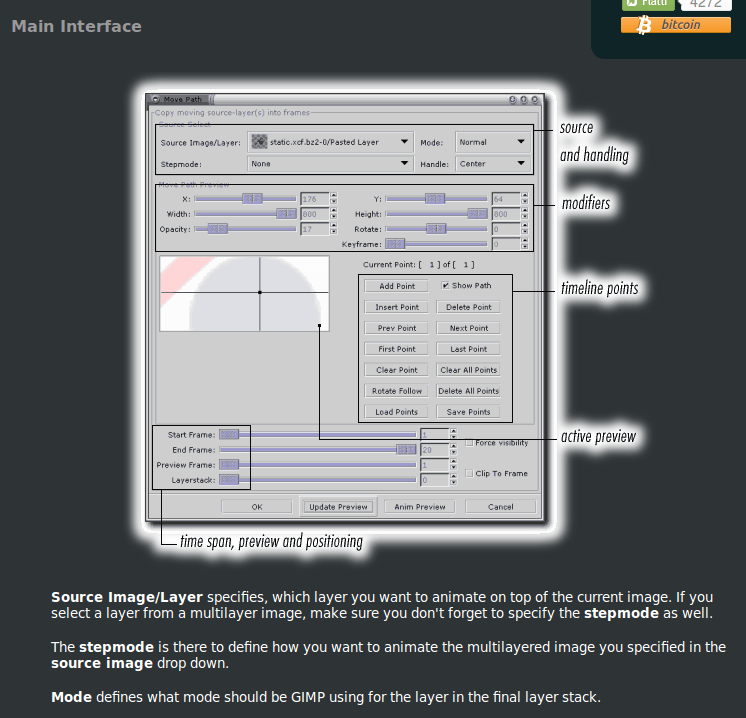746x718 pixels.
Task: Click the Prev Point button
Action: point(397,328)
